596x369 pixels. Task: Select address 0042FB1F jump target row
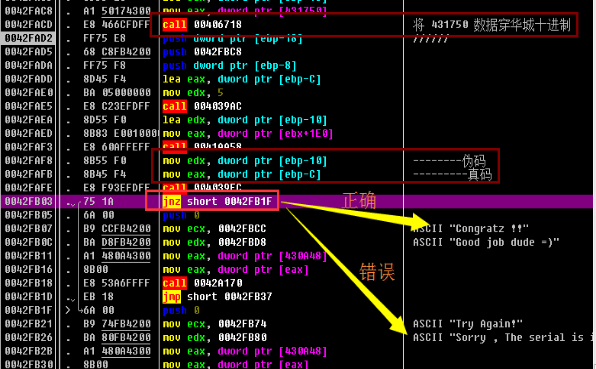[29, 310]
